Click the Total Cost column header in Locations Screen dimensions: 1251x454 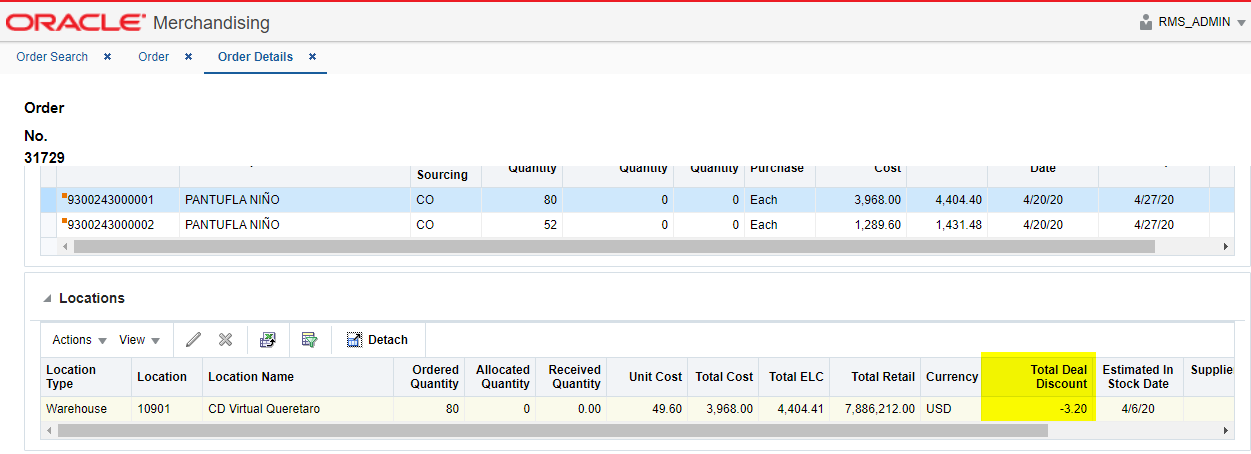[x=724, y=377]
